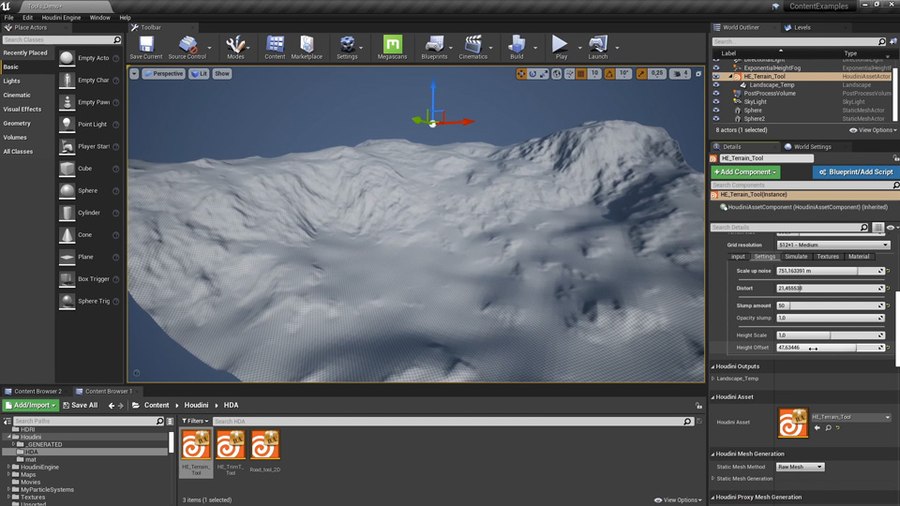Open the Grid resolution dropdown
This screenshot has width=900, height=506.
point(833,245)
